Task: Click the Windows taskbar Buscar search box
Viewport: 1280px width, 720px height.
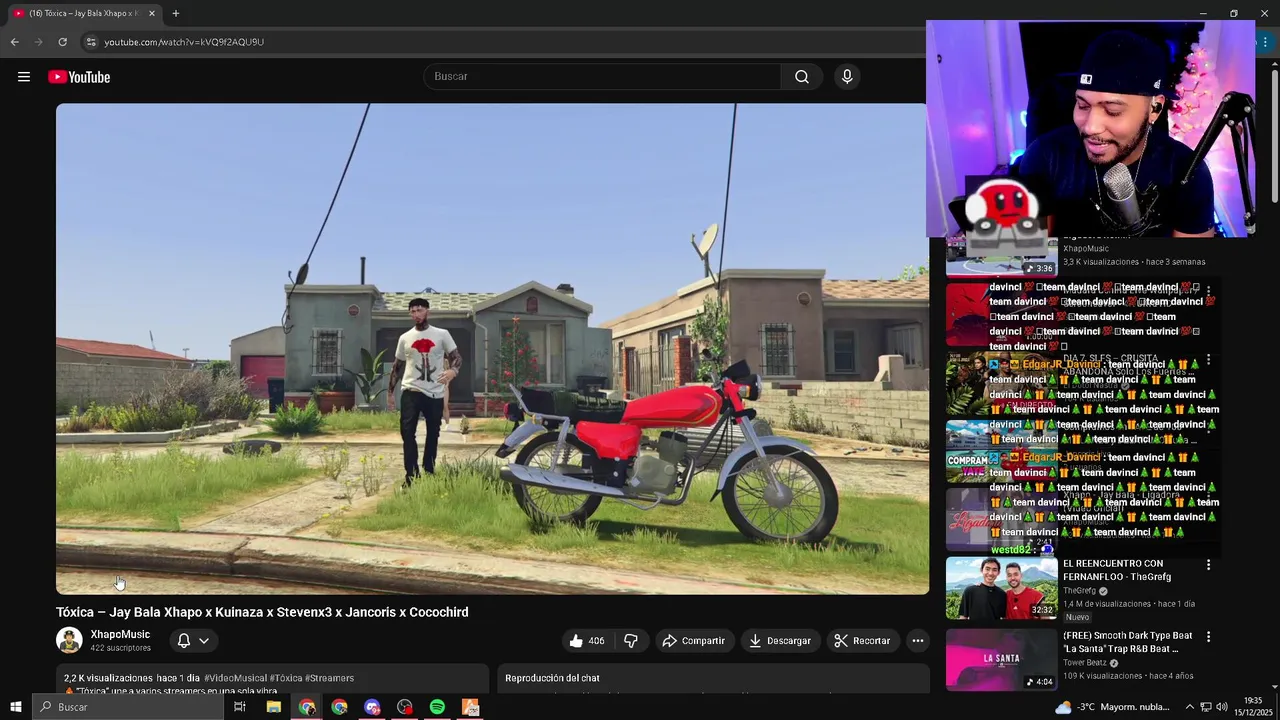Action: click(127, 707)
